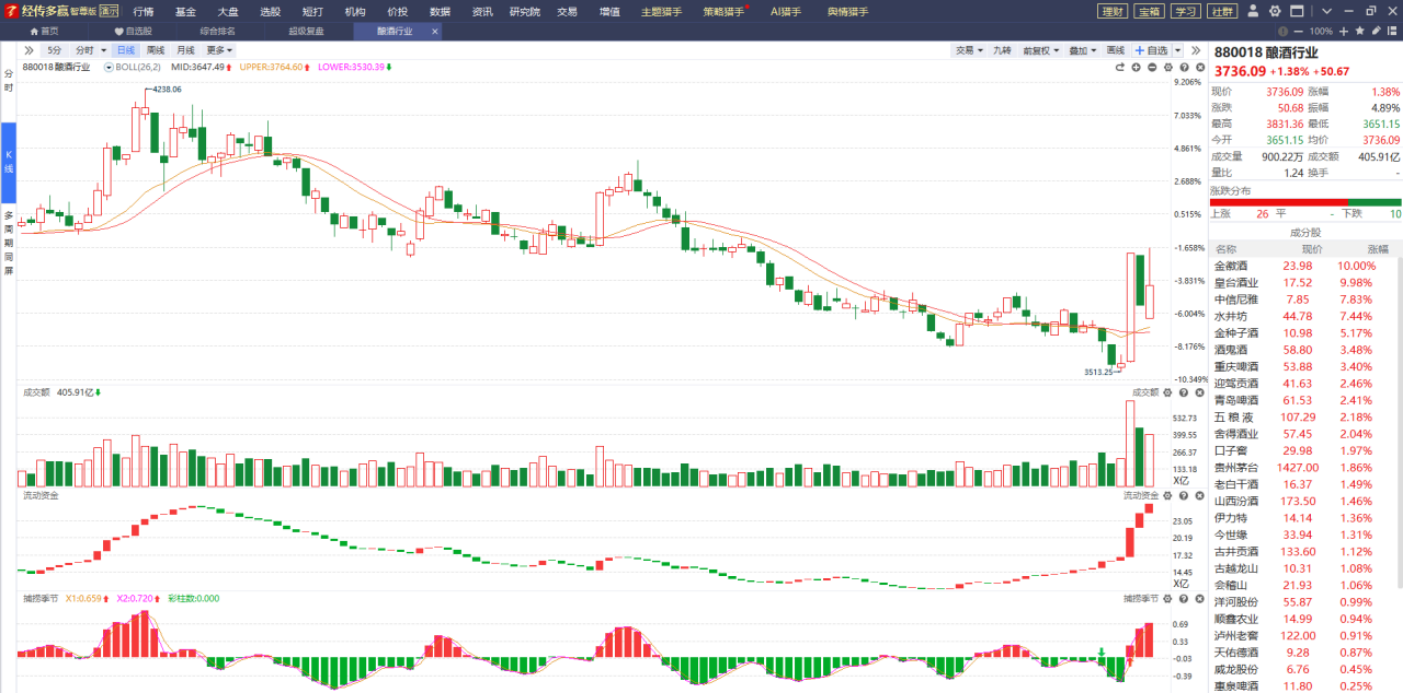Switch to the 超级复盘 tab

[x=306, y=31]
